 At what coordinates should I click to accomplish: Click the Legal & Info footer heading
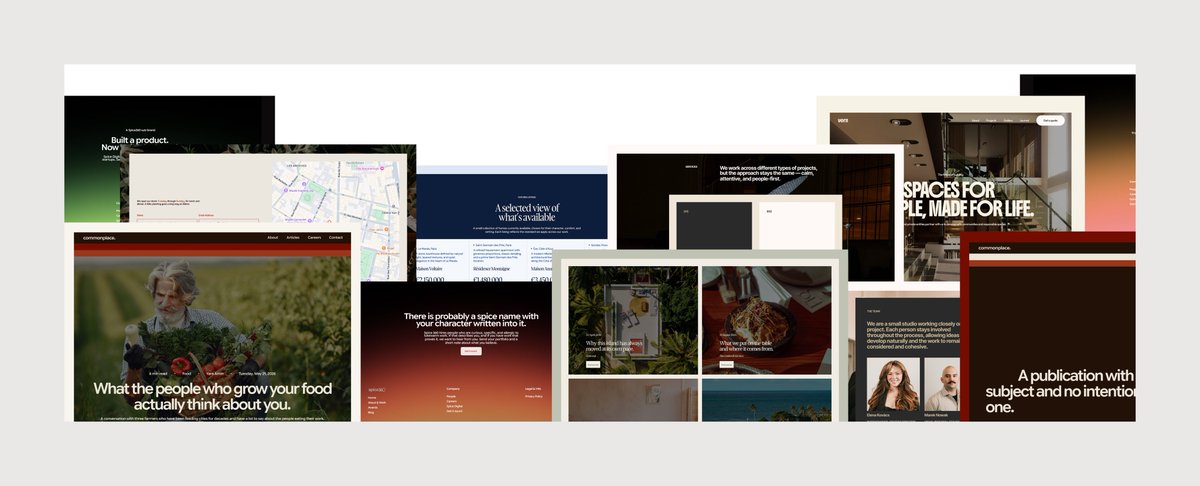533,388
